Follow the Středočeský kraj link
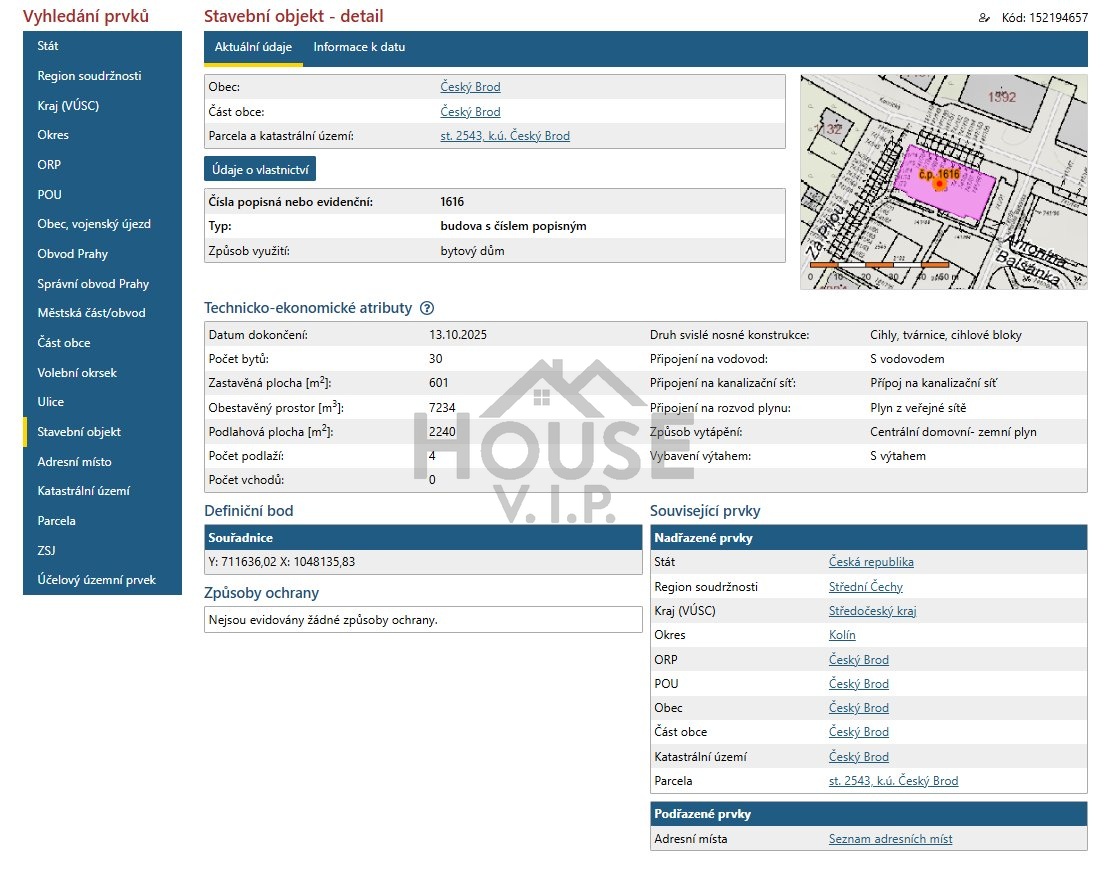This screenshot has width=1105, height=876. click(x=872, y=611)
